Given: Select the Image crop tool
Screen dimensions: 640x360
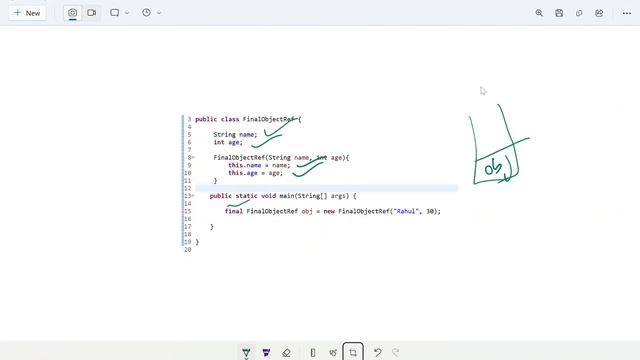Looking at the screenshot, I should (353, 352).
